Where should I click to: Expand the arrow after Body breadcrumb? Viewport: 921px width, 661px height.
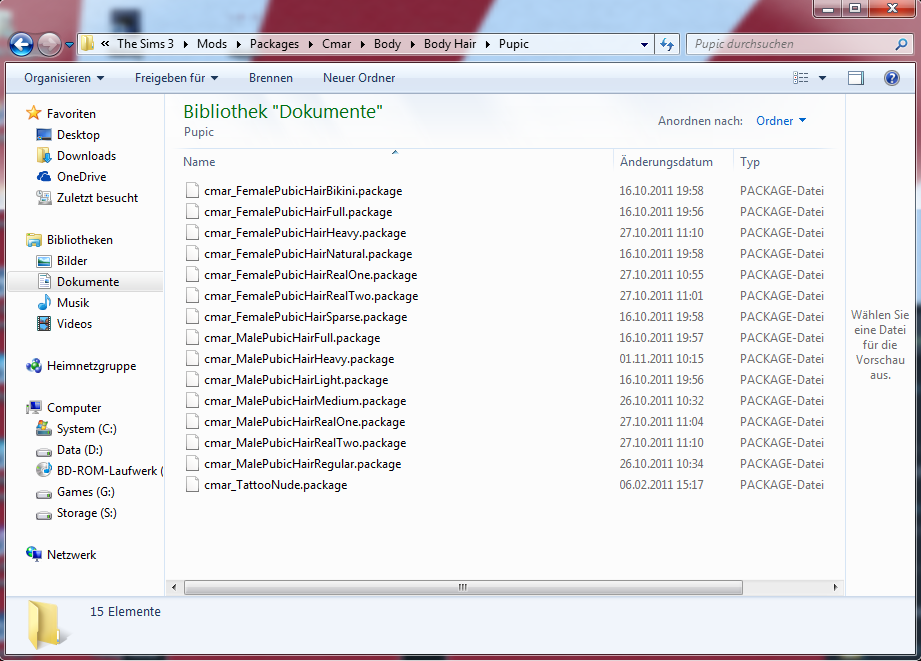point(412,44)
